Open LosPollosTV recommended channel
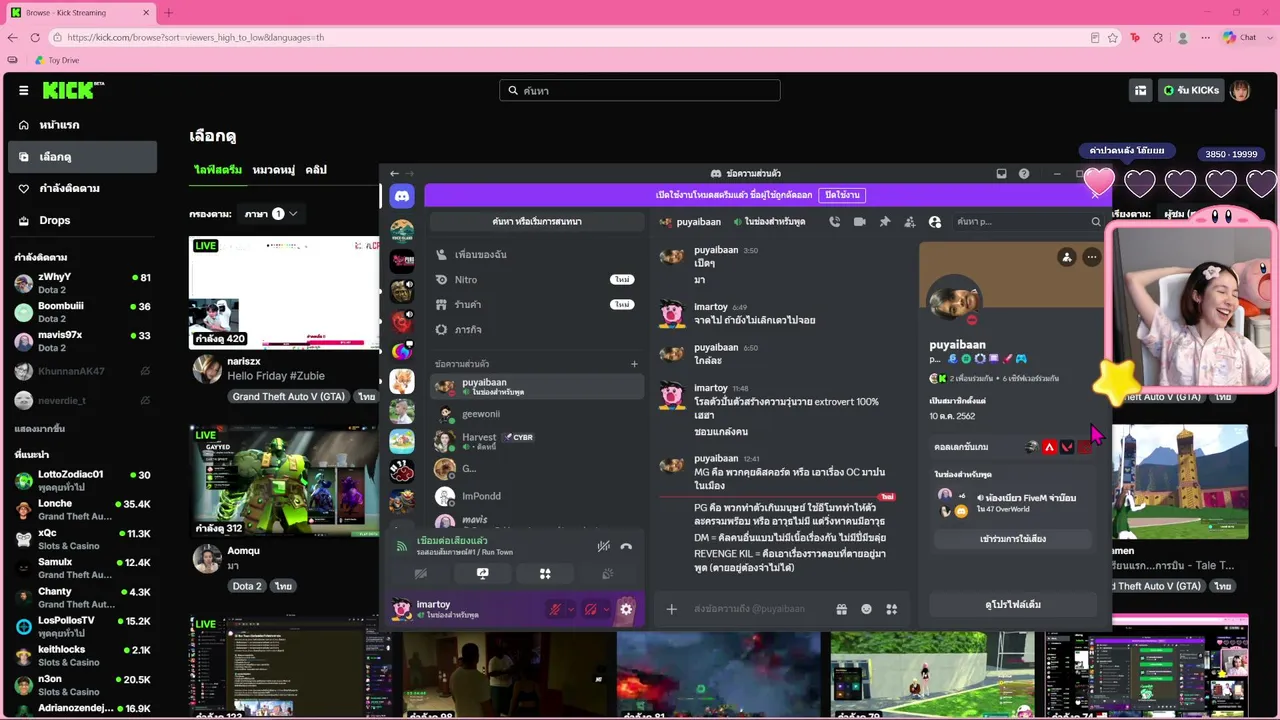 [x=82, y=626]
